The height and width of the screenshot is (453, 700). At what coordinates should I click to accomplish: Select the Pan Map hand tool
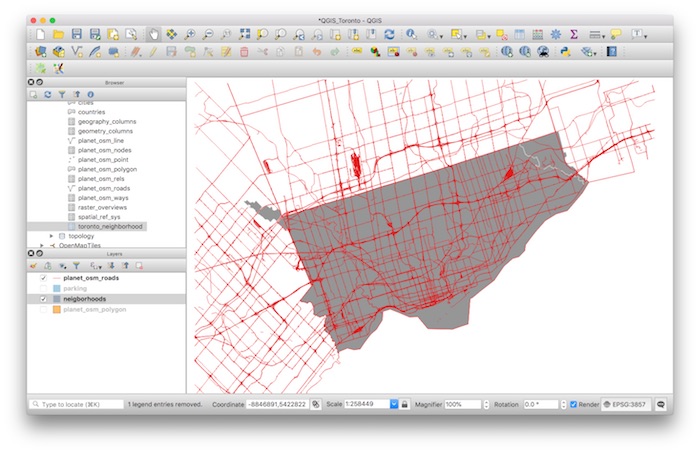pyautogui.click(x=153, y=34)
